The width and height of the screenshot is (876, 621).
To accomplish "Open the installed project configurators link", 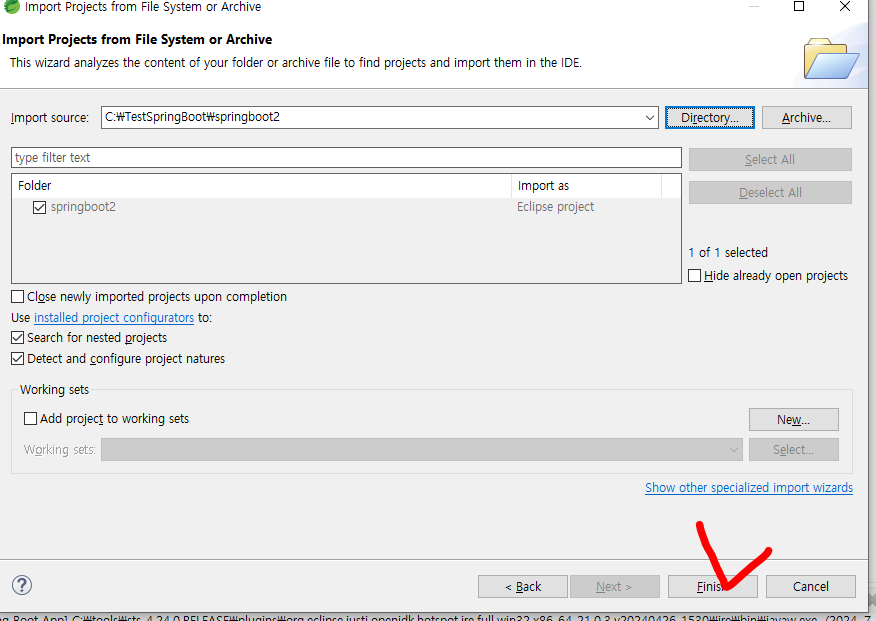I will pyautogui.click(x=114, y=318).
